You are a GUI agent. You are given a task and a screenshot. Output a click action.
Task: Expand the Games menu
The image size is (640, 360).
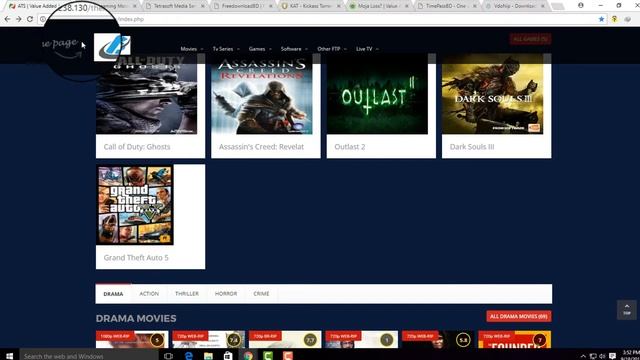(260, 49)
